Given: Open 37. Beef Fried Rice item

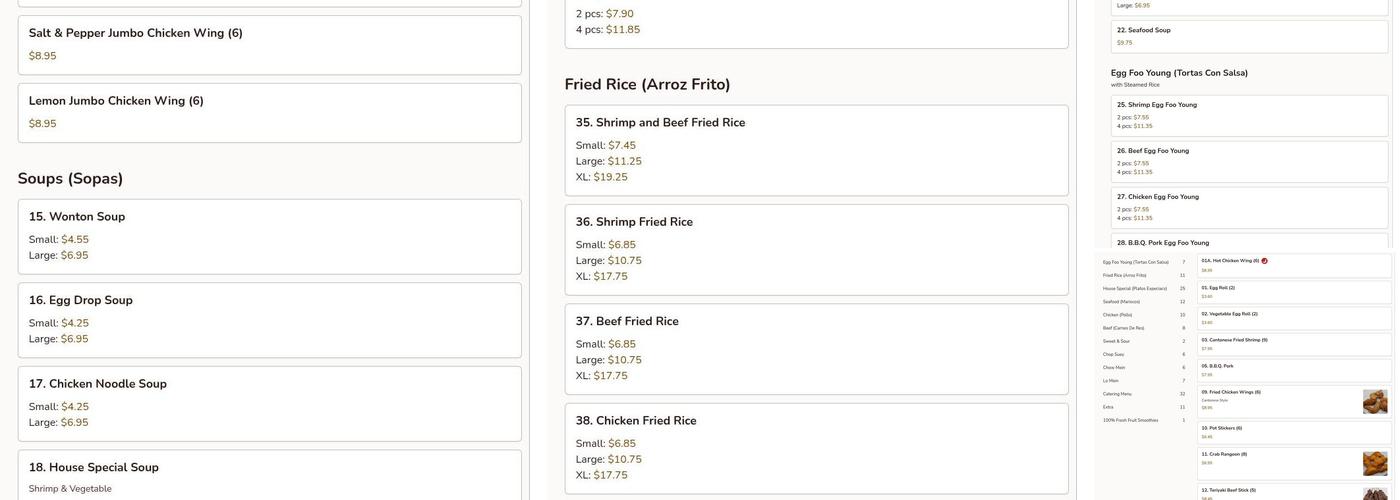Looking at the screenshot, I should [816, 349].
